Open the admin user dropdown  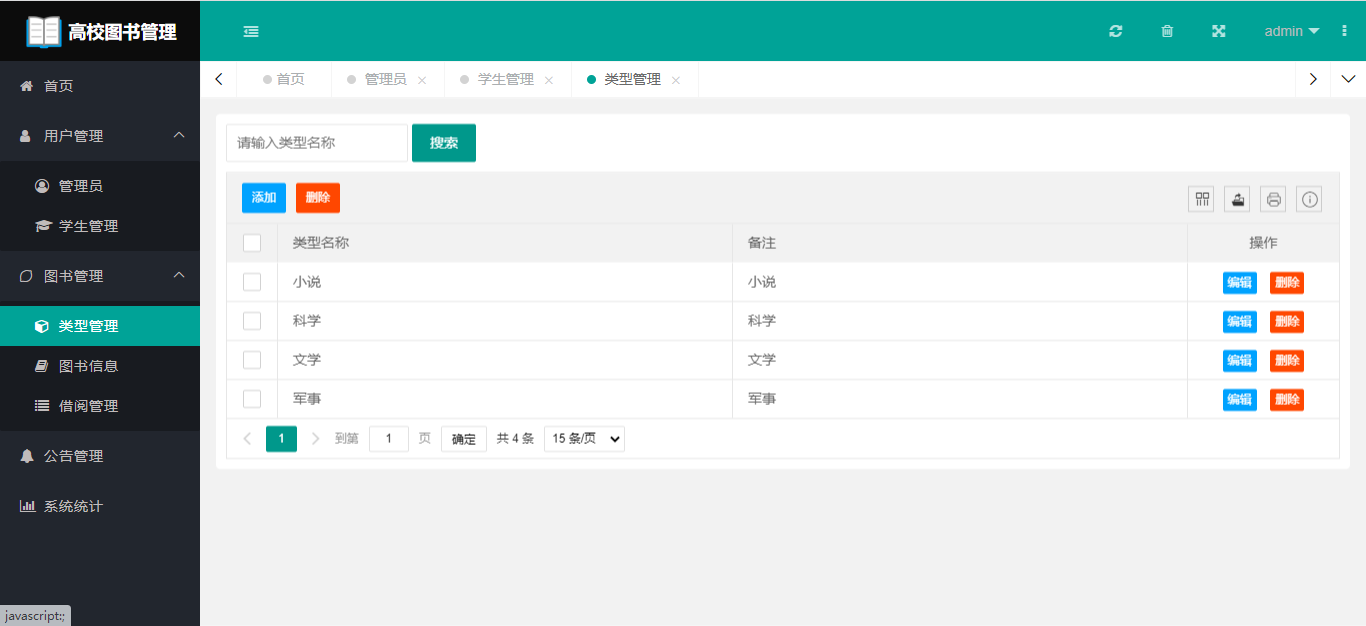(1292, 31)
